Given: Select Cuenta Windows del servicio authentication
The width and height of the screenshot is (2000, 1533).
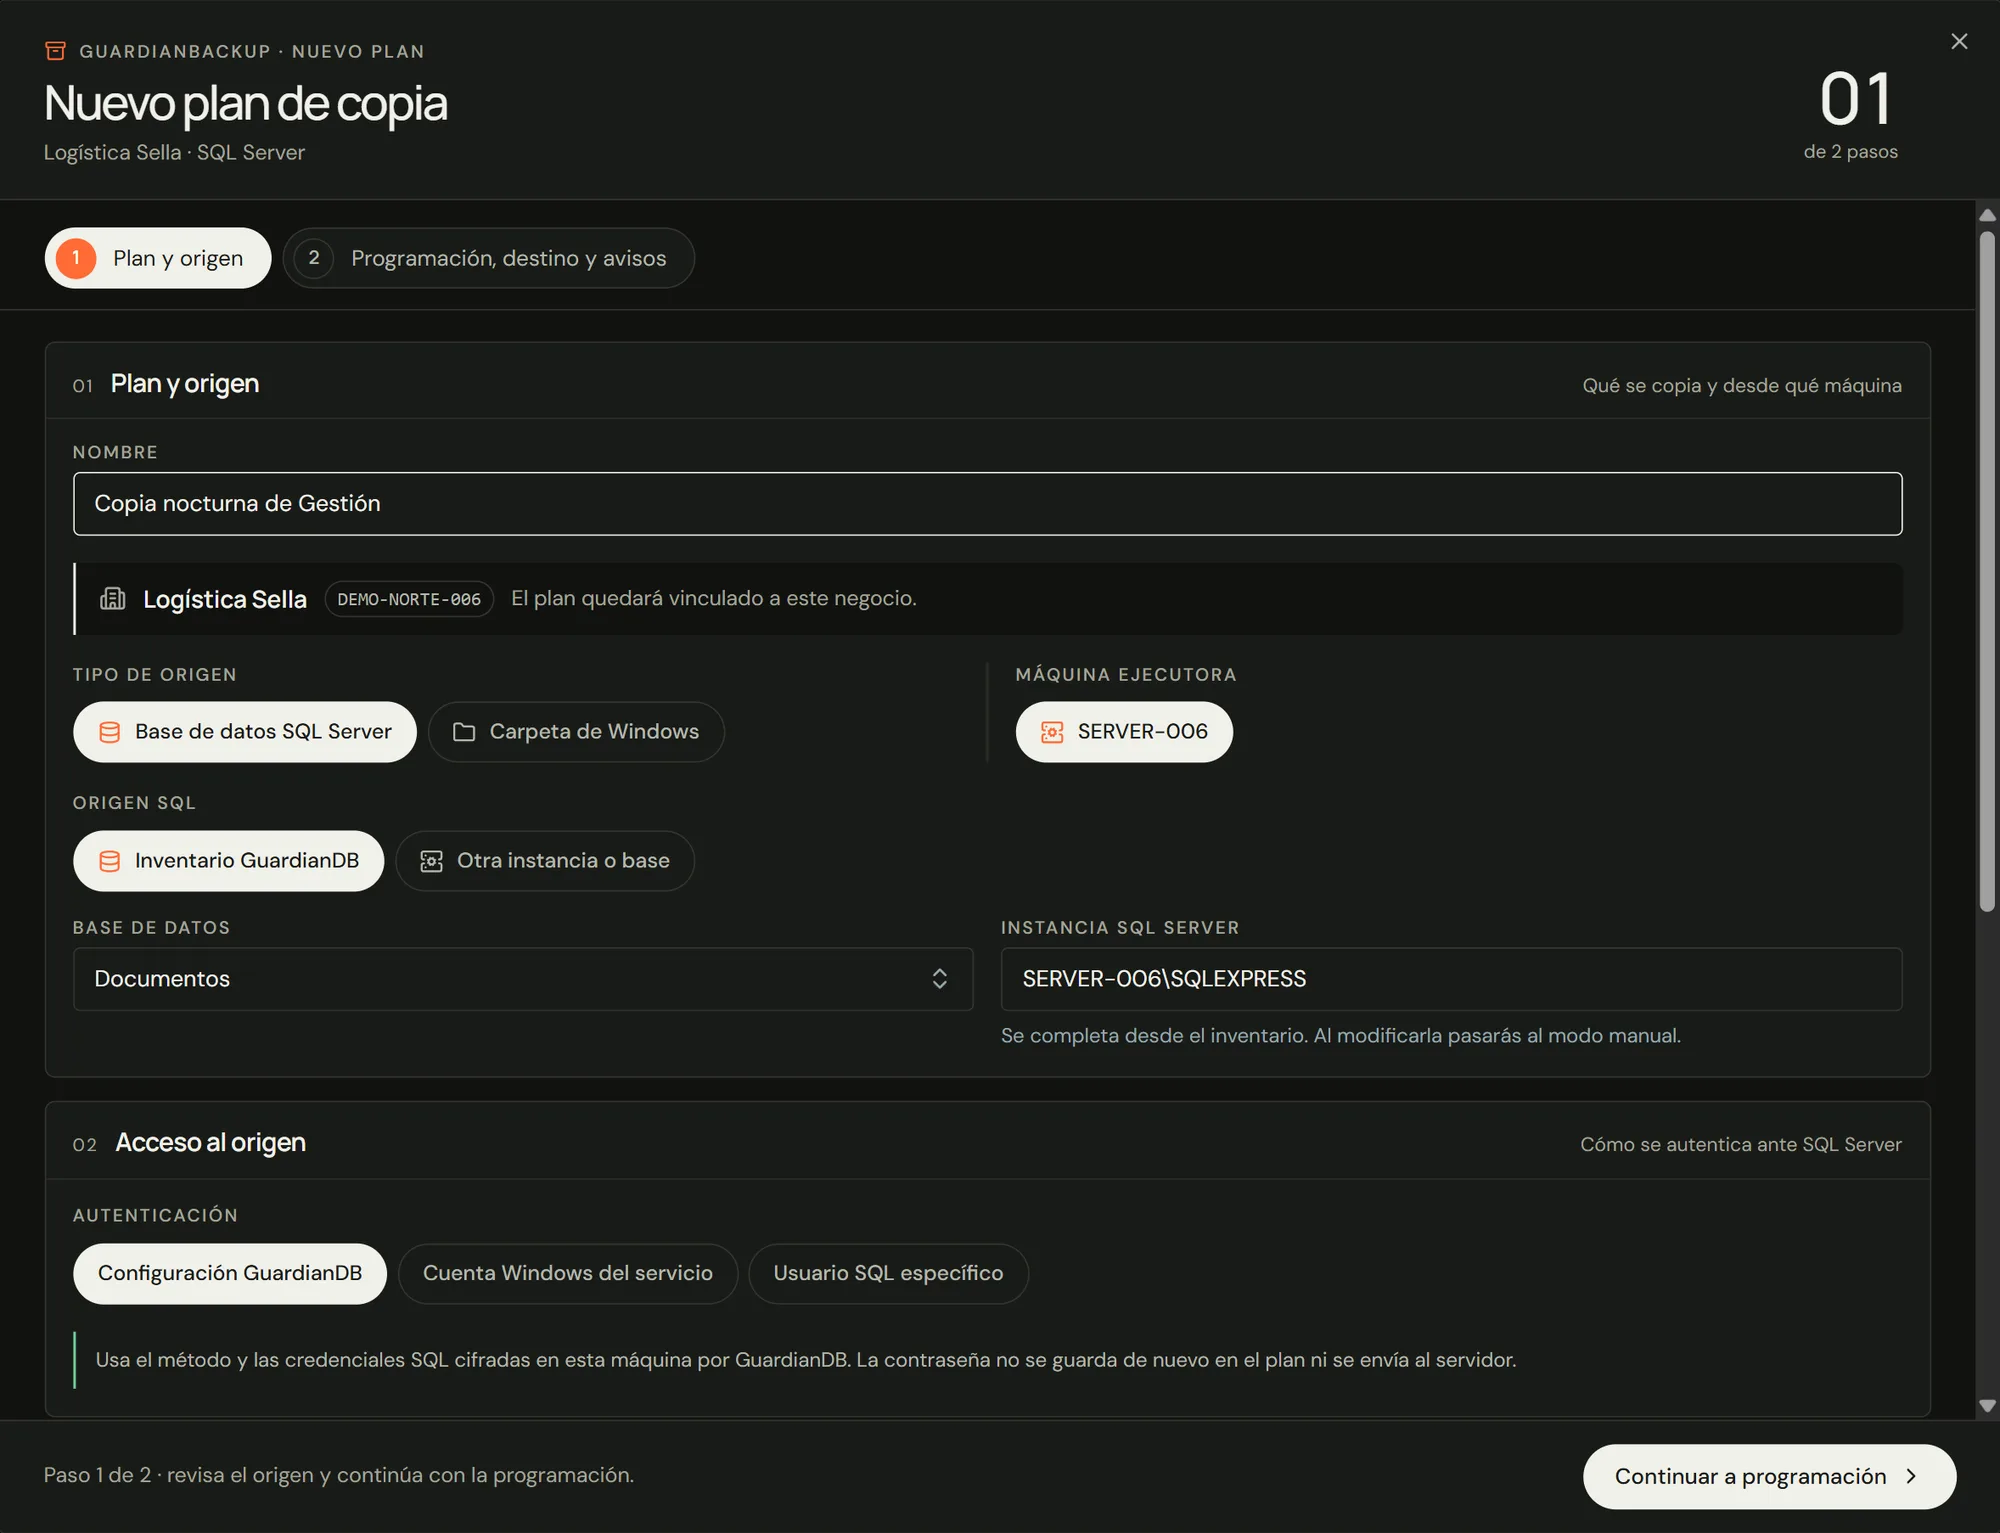Looking at the screenshot, I should [568, 1273].
